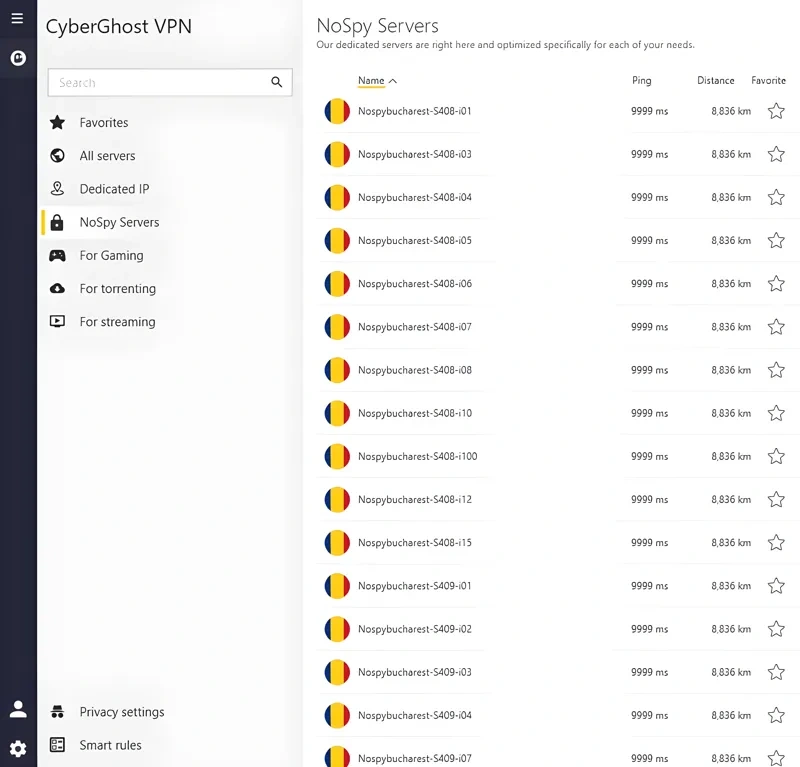Click distance value of Nospybucharest-S408-i10
This screenshot has height=767, width=800.
point(731,413)
